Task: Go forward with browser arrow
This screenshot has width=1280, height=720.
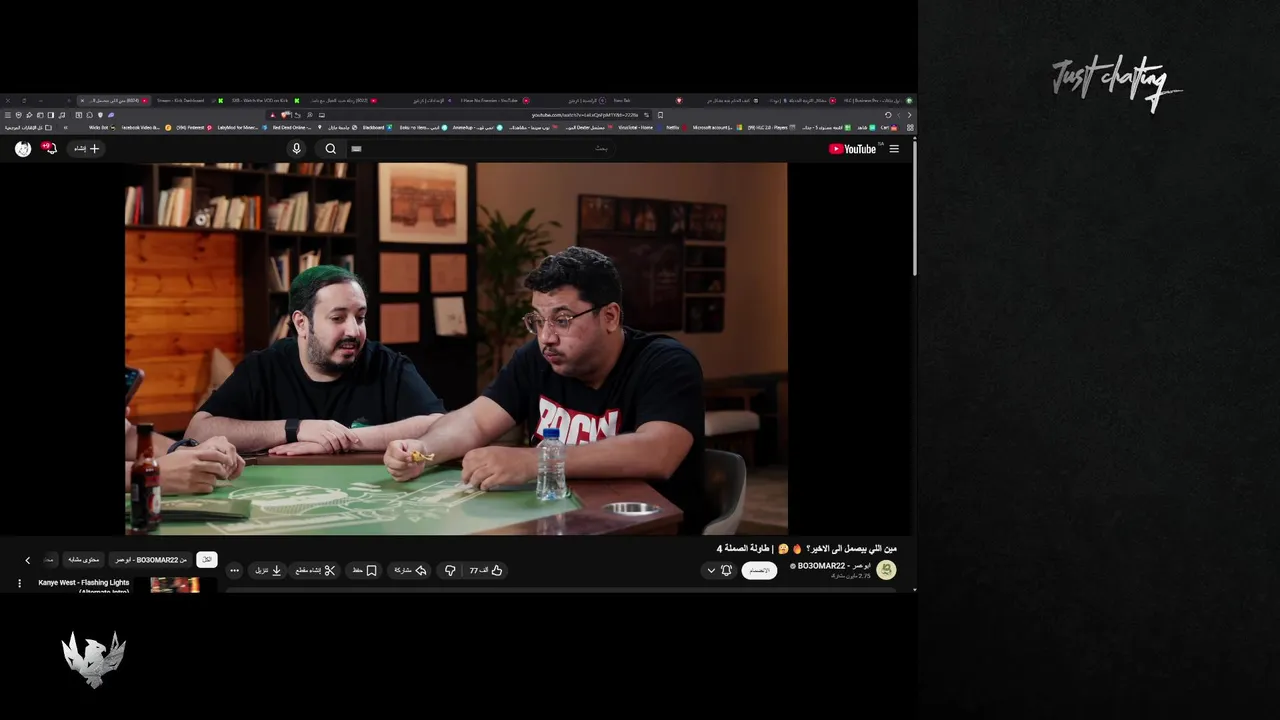Action: 898,115
